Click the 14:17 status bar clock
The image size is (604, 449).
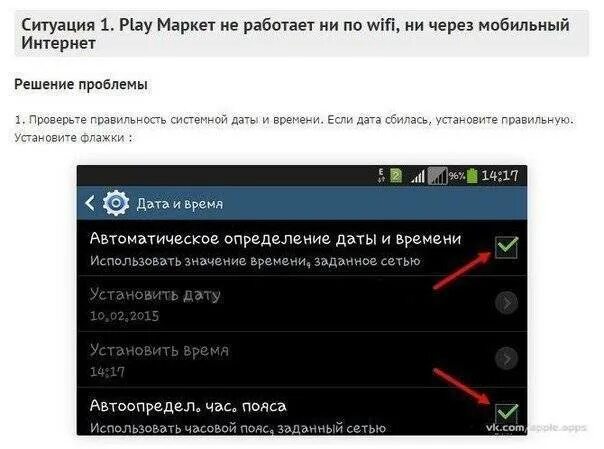click(500, 176)
